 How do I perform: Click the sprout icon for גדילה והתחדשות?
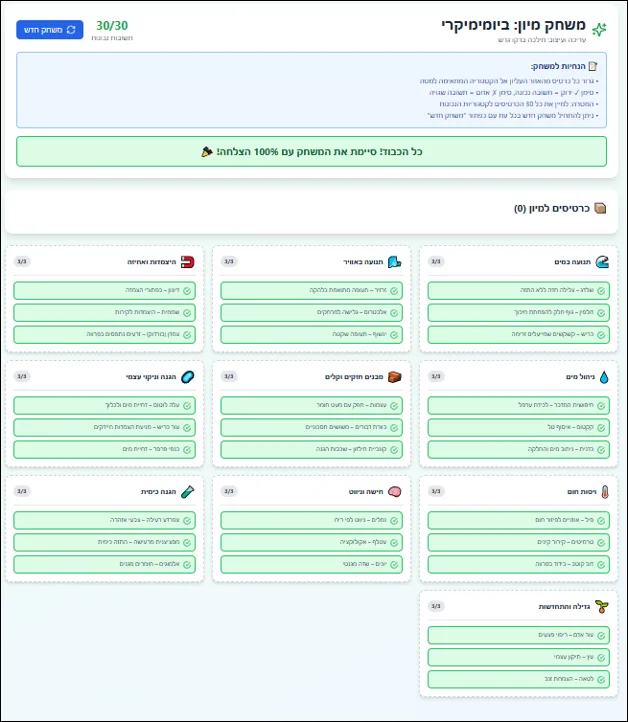601,607
